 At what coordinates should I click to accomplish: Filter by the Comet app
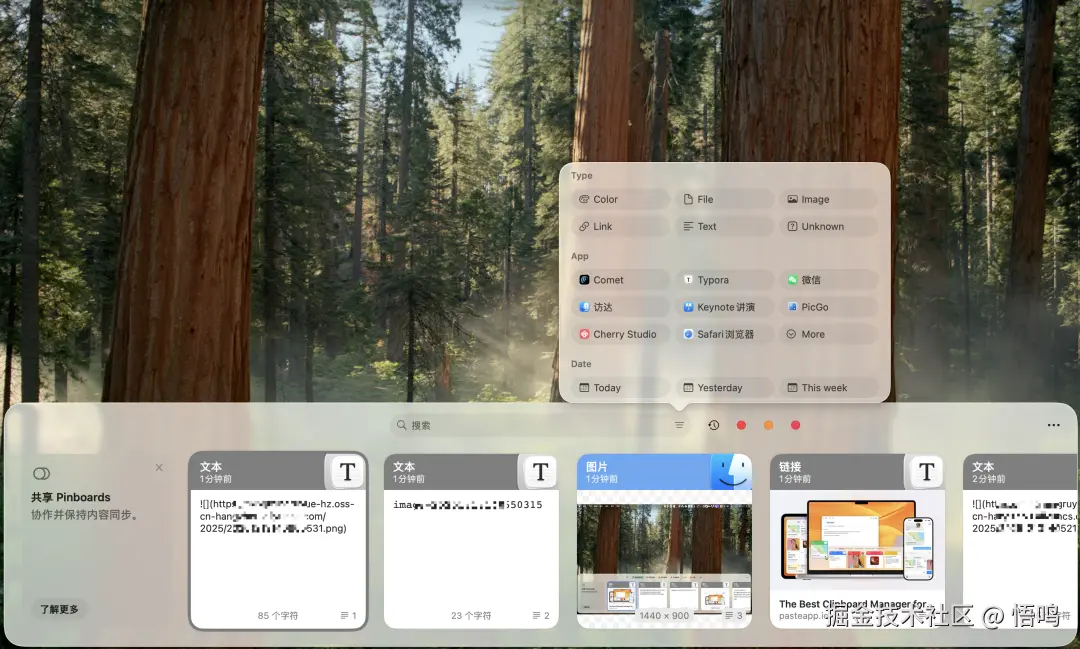point(621,280)
